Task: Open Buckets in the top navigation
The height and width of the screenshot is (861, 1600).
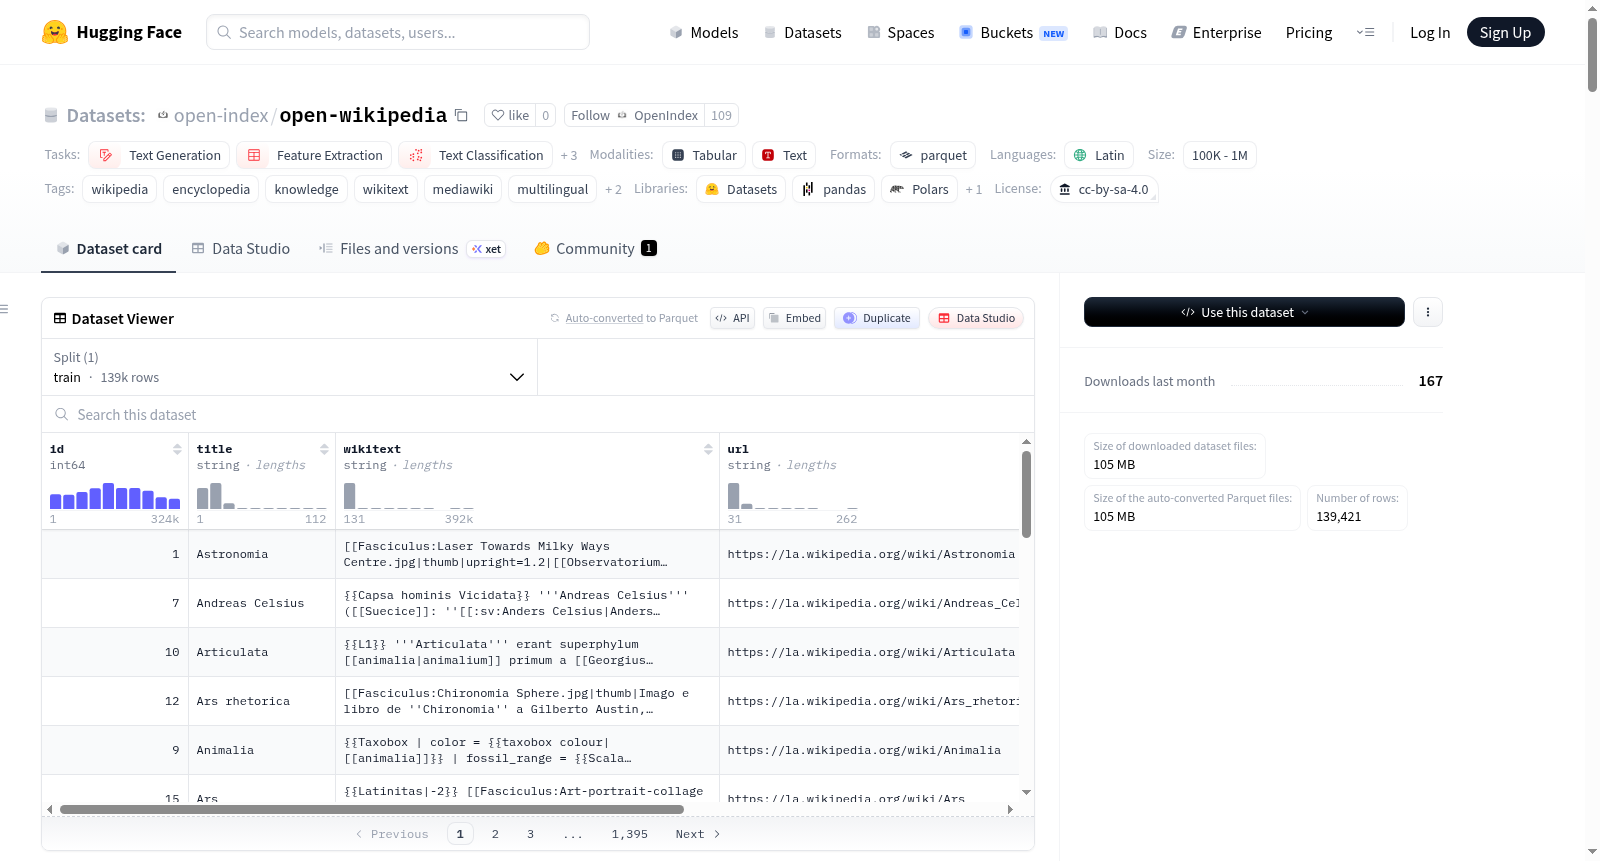Action: 1013,32
